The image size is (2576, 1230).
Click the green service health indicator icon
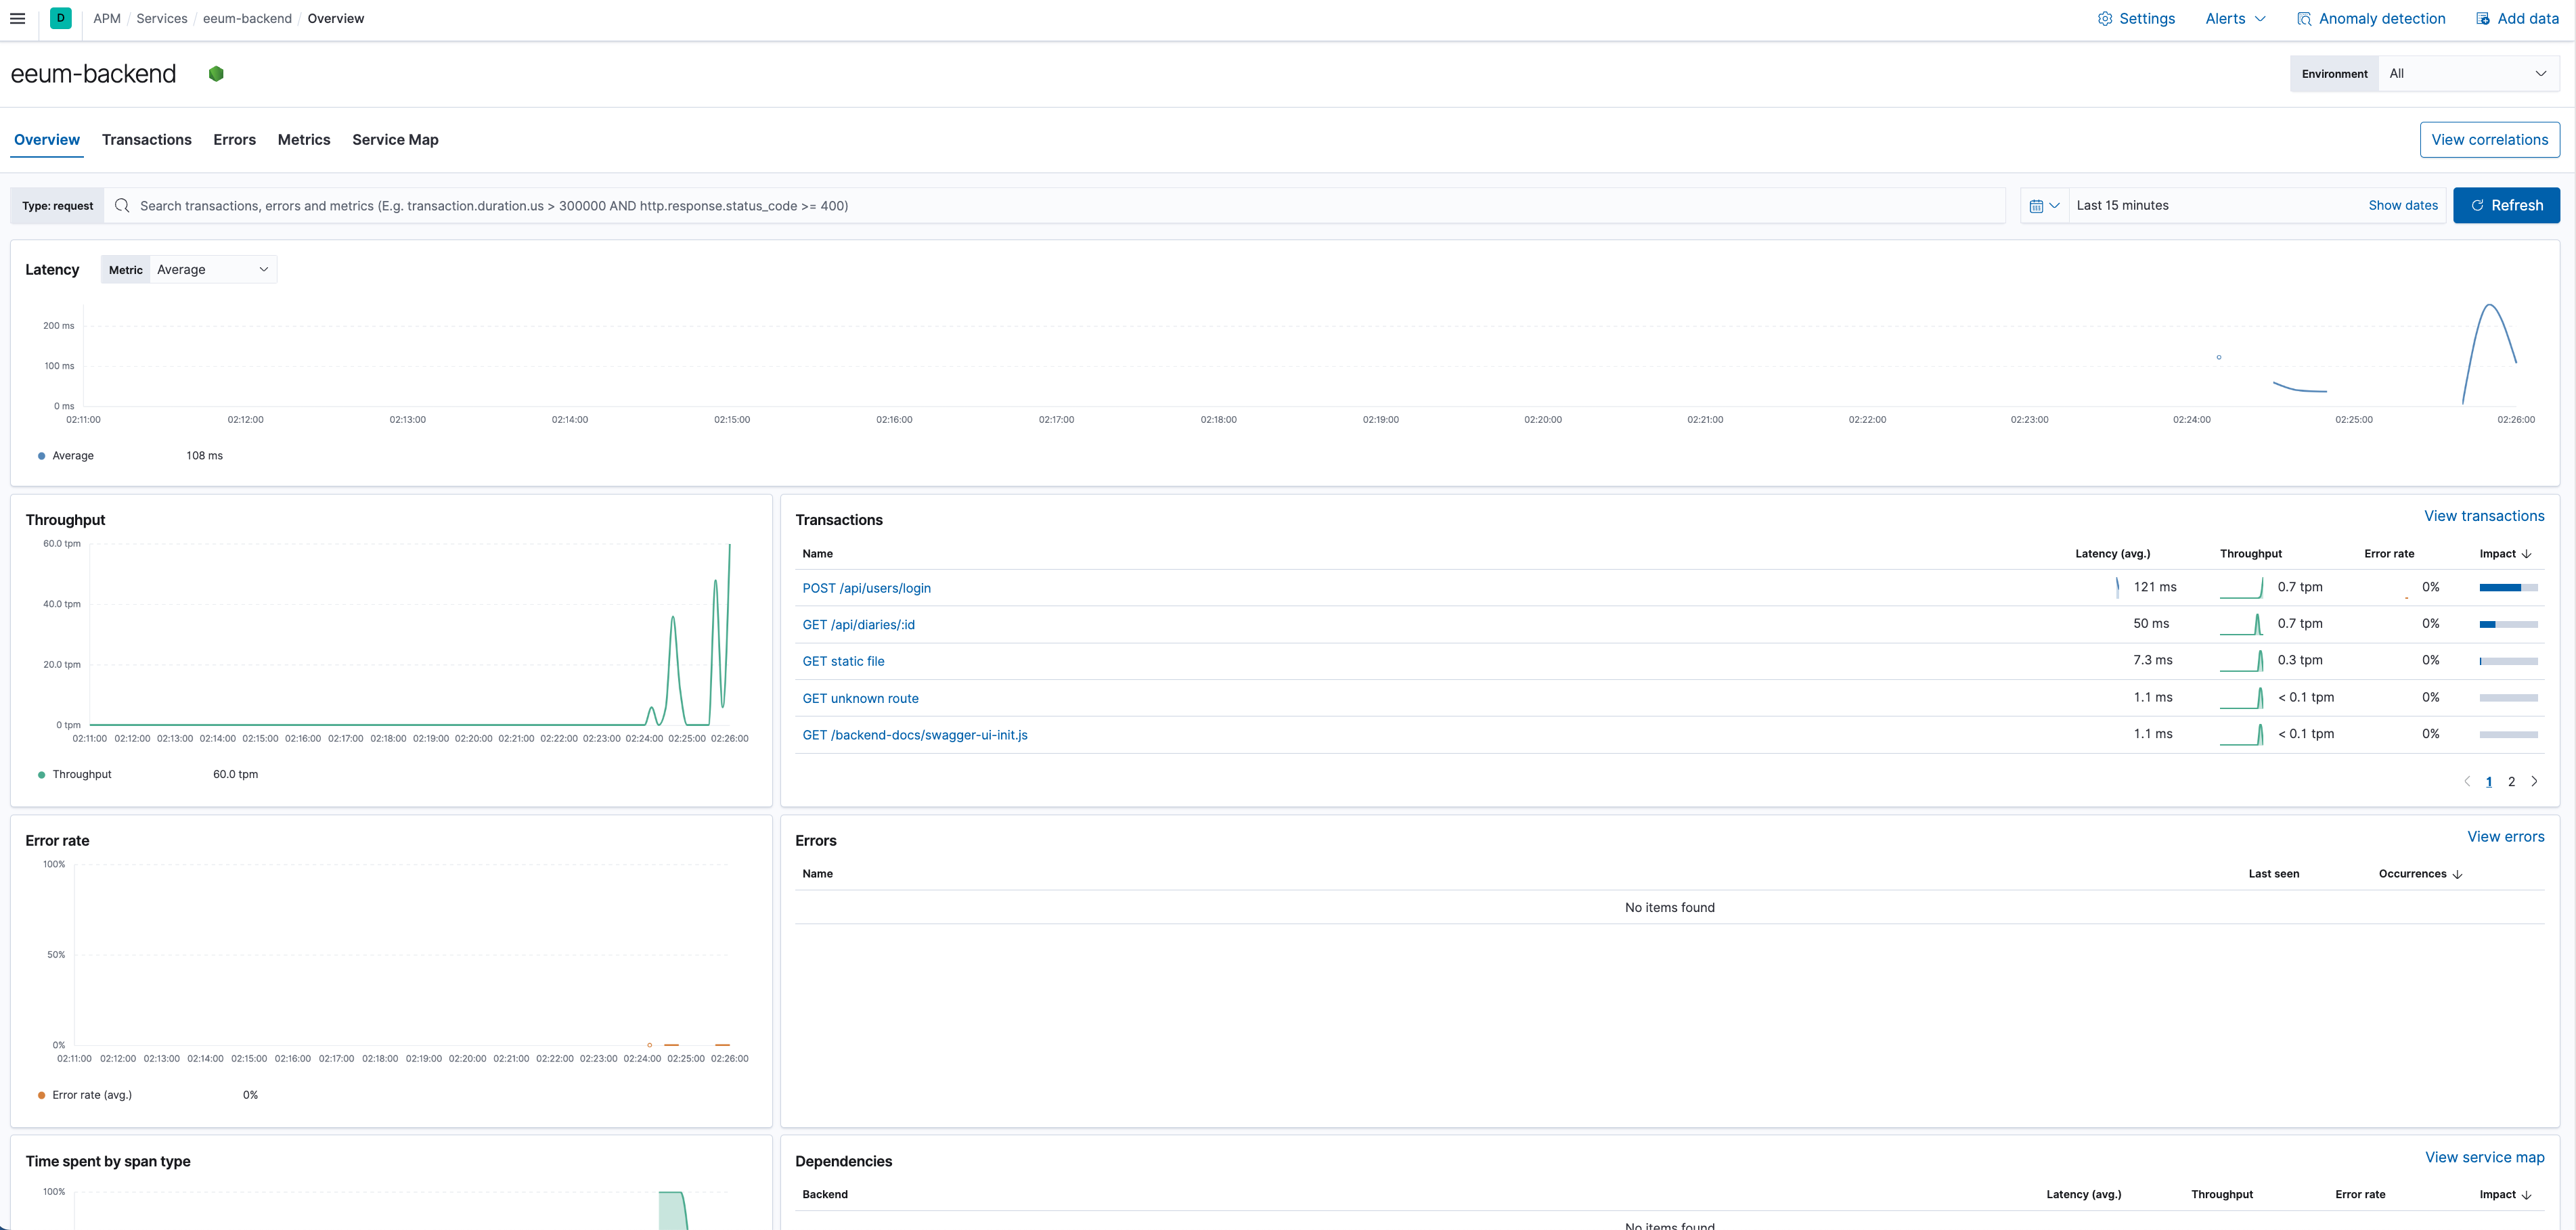(216, 73)
